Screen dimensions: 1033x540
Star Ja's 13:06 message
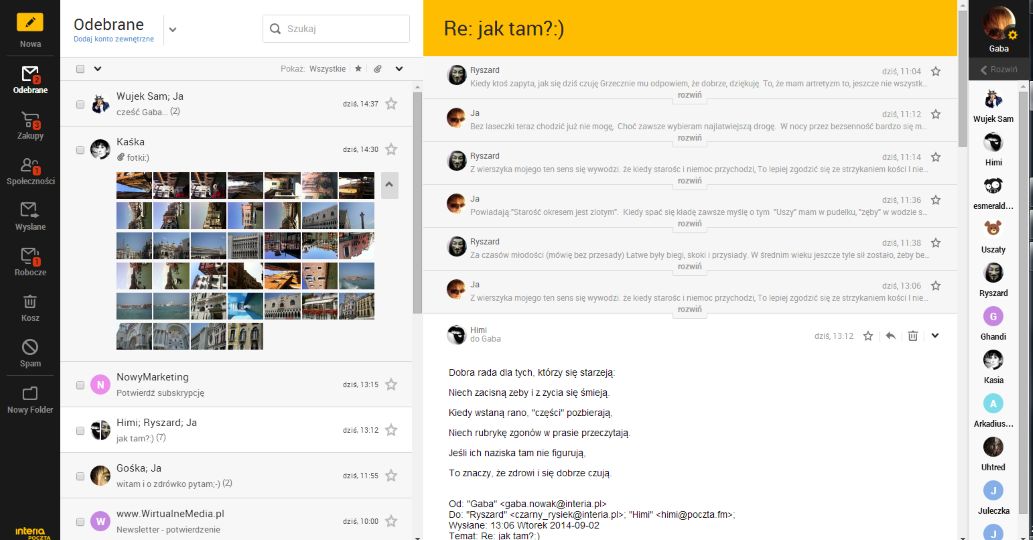pyautogui.click(x=935, y=285)
